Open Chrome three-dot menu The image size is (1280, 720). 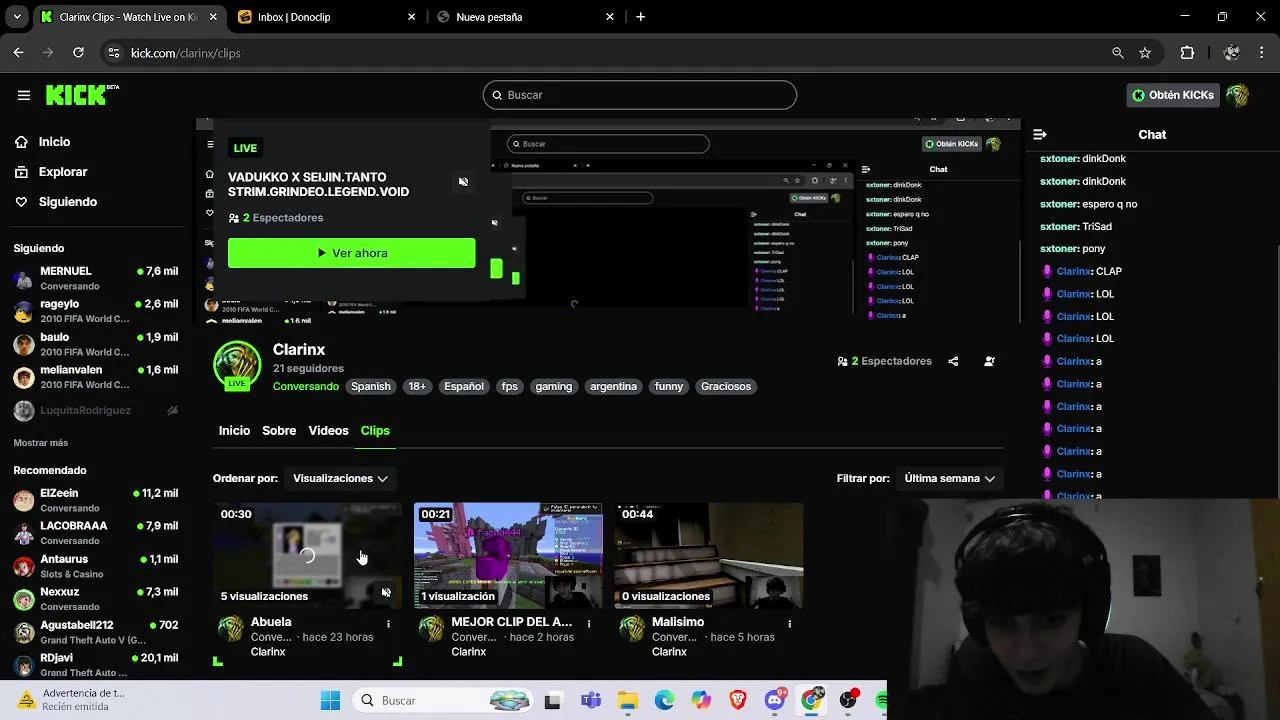(1262, 53)
